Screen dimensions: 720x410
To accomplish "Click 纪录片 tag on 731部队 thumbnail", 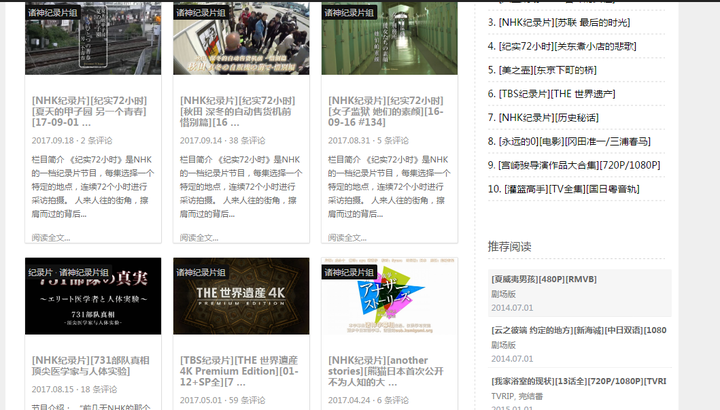I will click(x=40, y=272).
